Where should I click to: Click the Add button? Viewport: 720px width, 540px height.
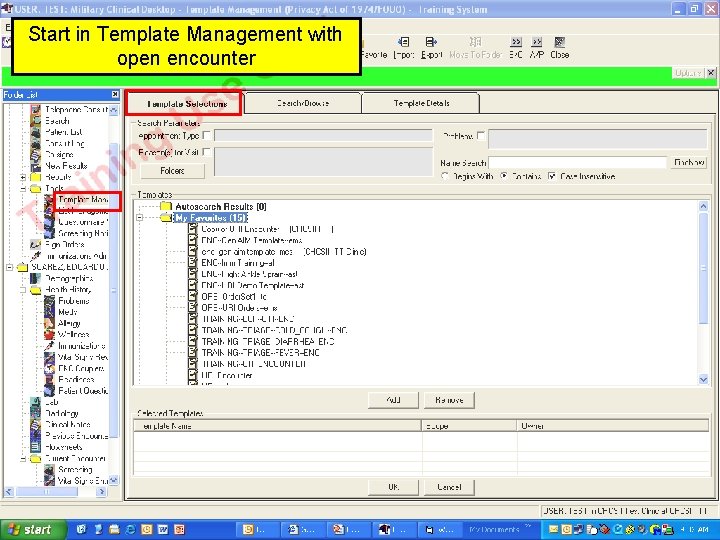click(393, 400)
